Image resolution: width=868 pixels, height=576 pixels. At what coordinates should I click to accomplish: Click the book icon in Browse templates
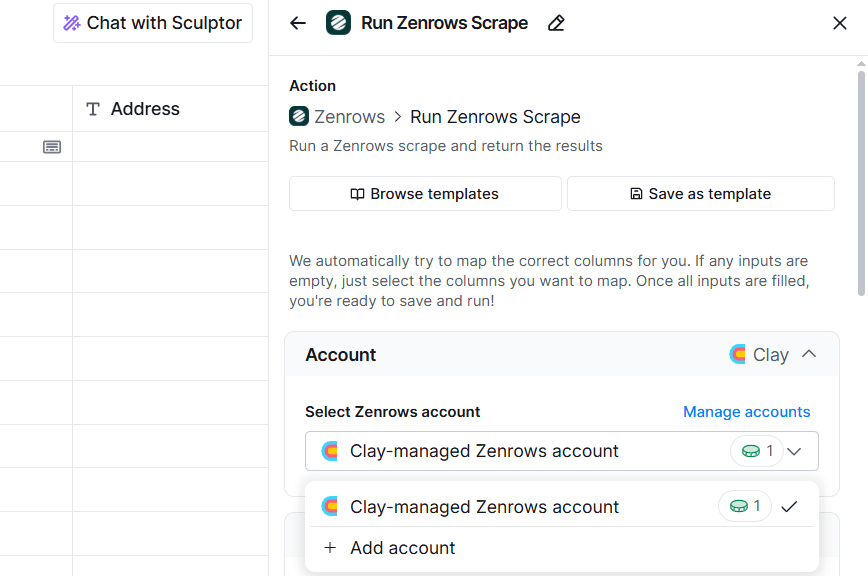tap(357, 194)
